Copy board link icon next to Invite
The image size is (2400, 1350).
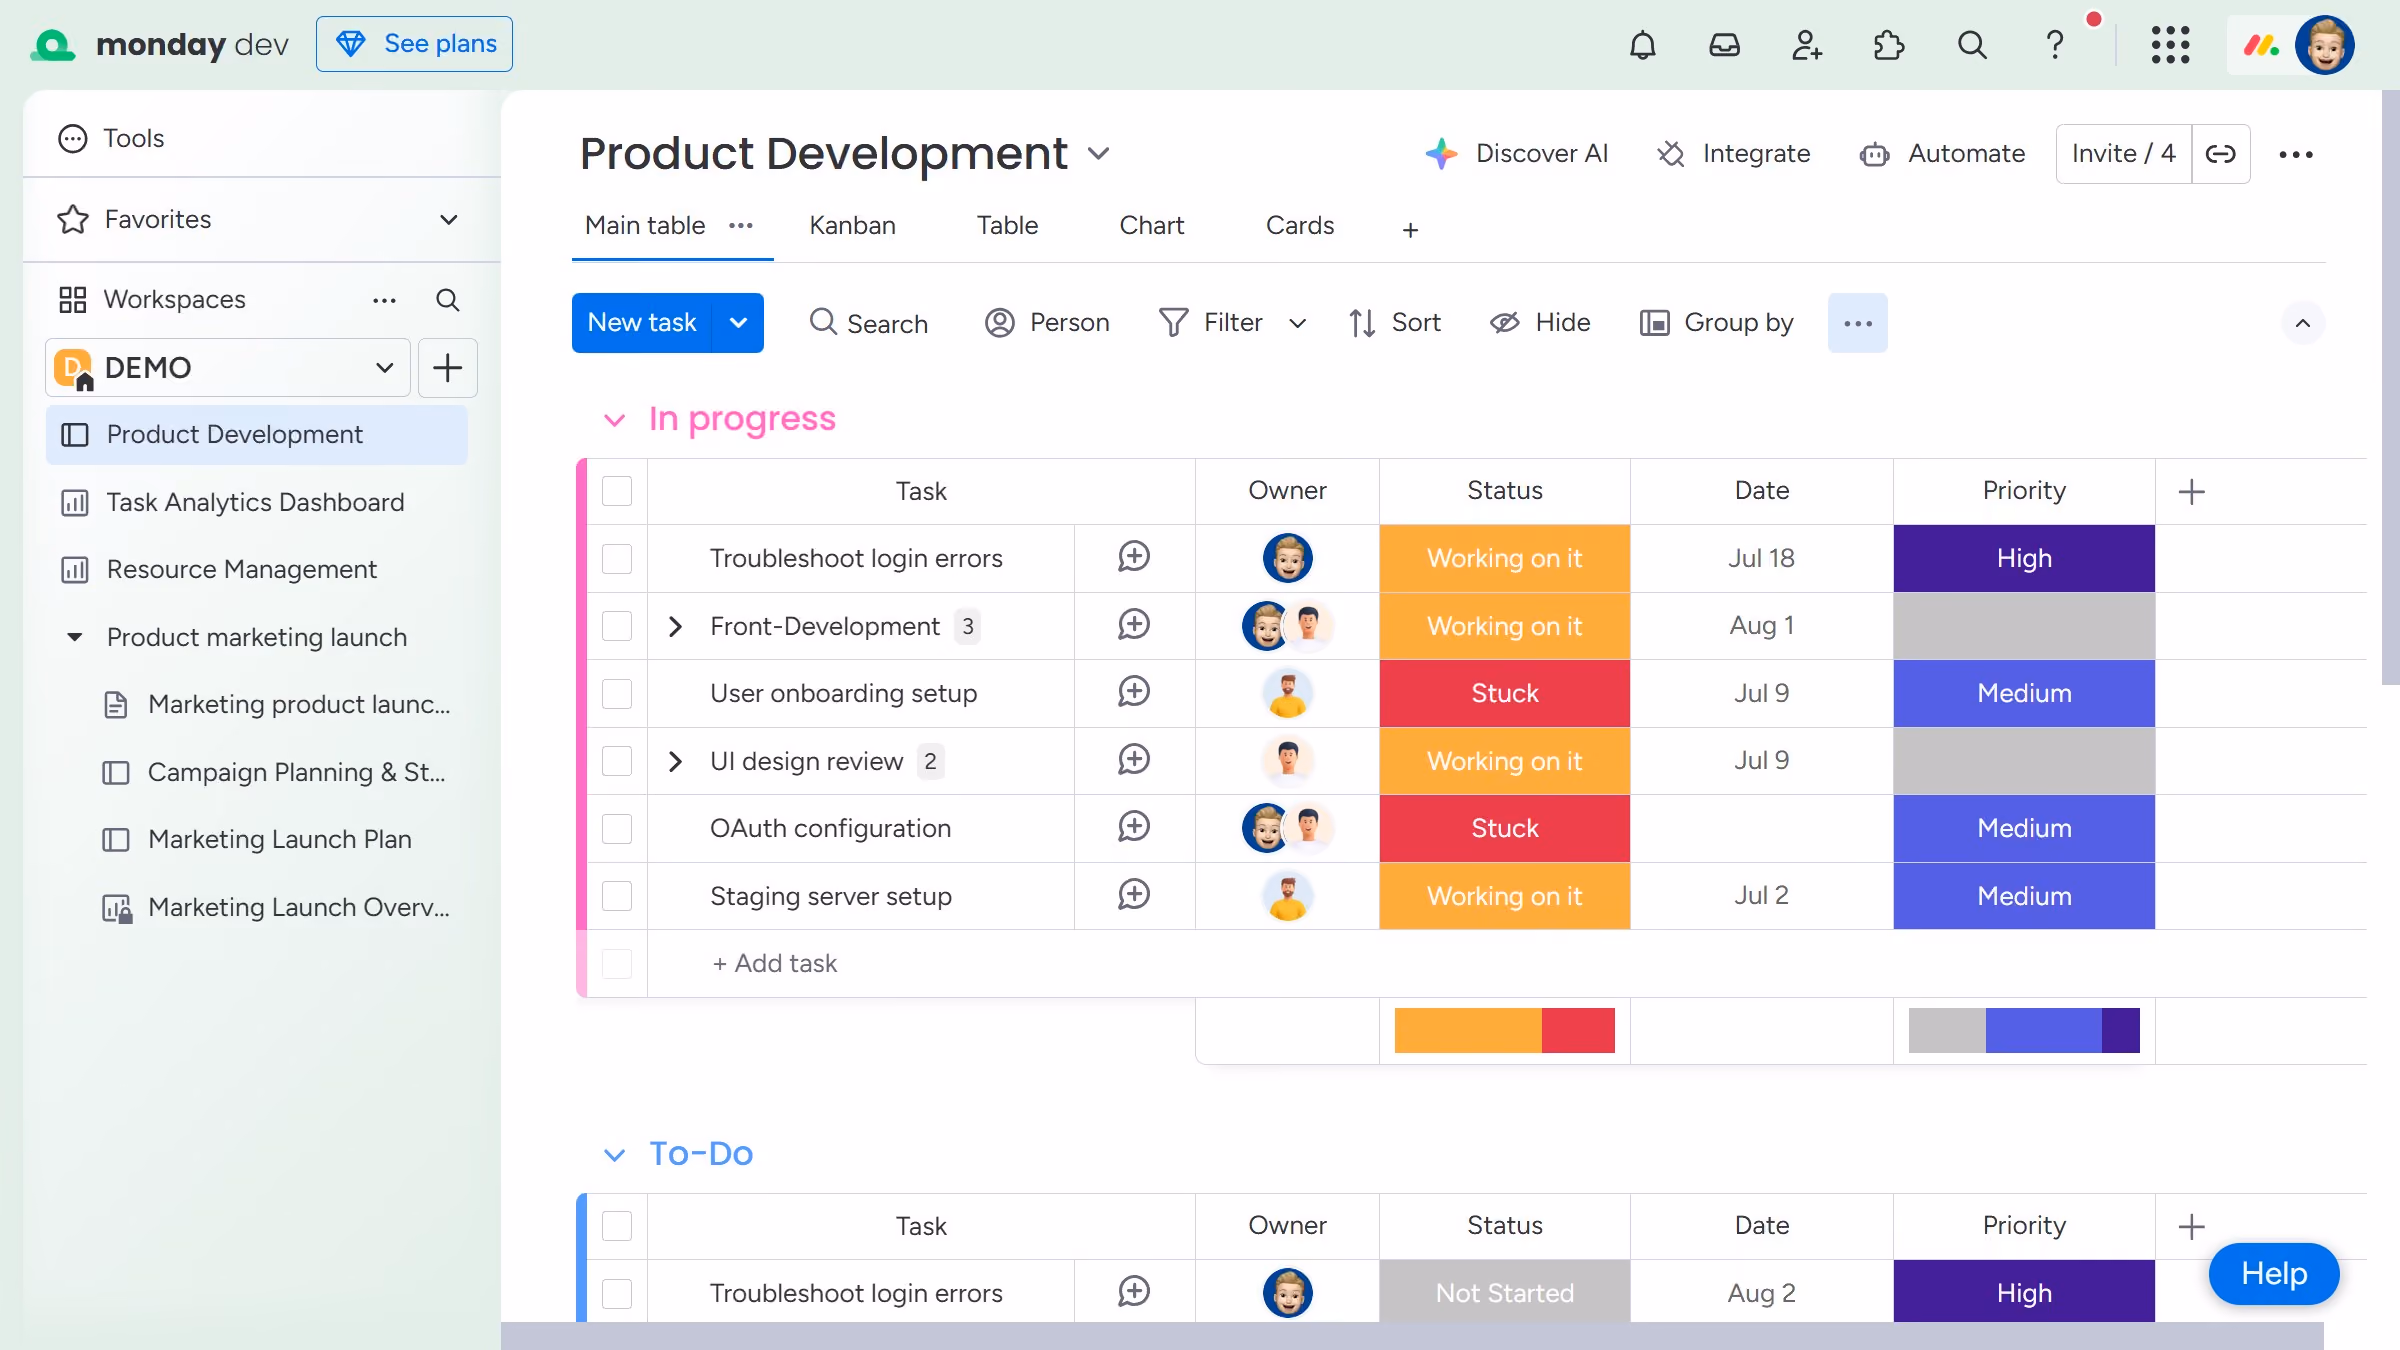click(2221, 154)
